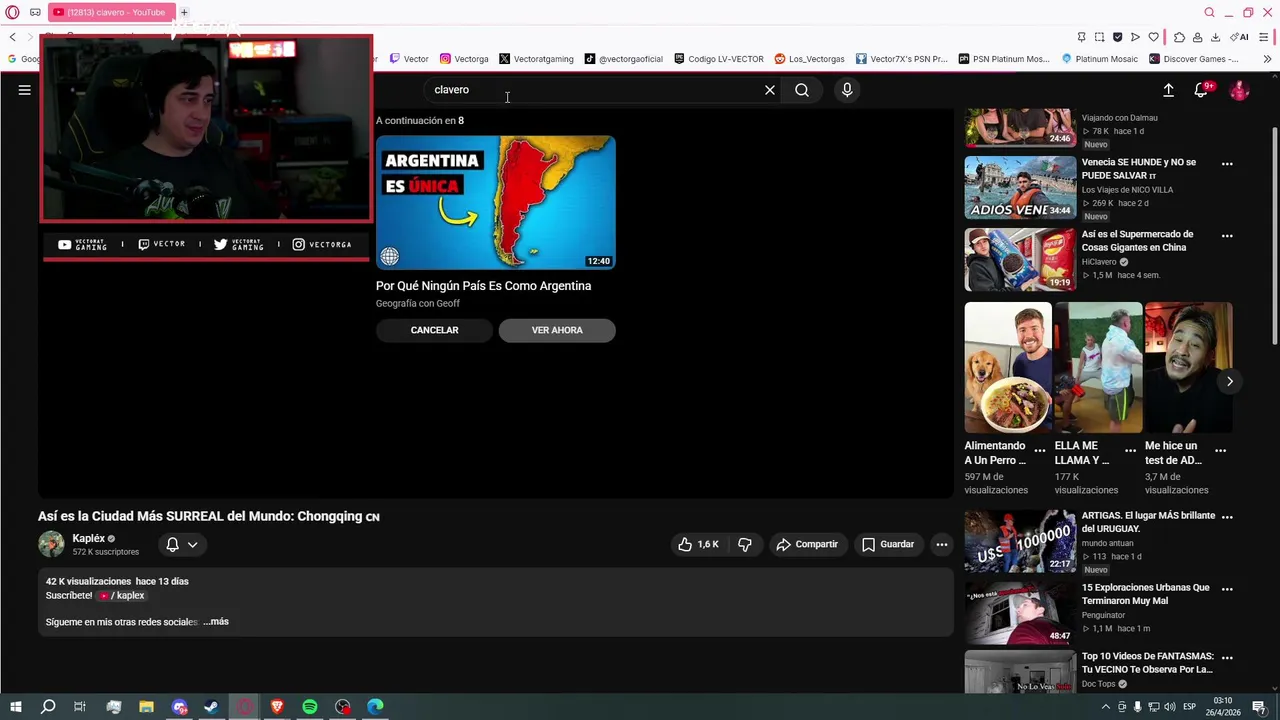Open the Kapléx channel name link
The image size is (1280, 720).
pos(88,538)
